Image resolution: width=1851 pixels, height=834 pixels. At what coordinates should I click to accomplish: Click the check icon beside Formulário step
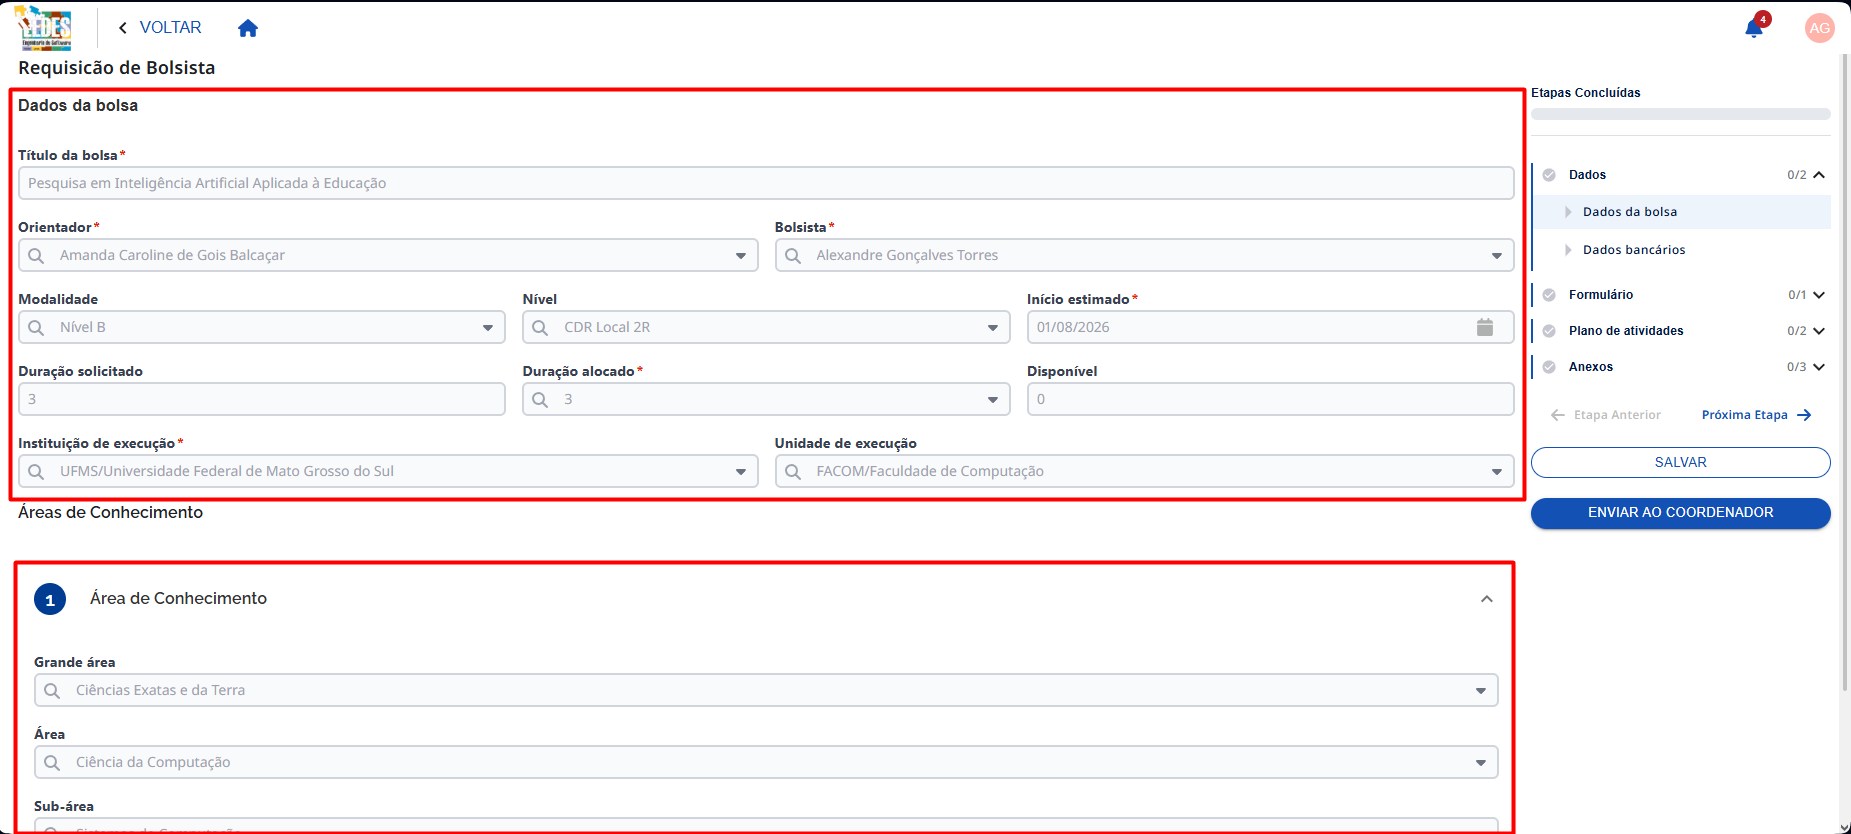(x=1549, y=295)
